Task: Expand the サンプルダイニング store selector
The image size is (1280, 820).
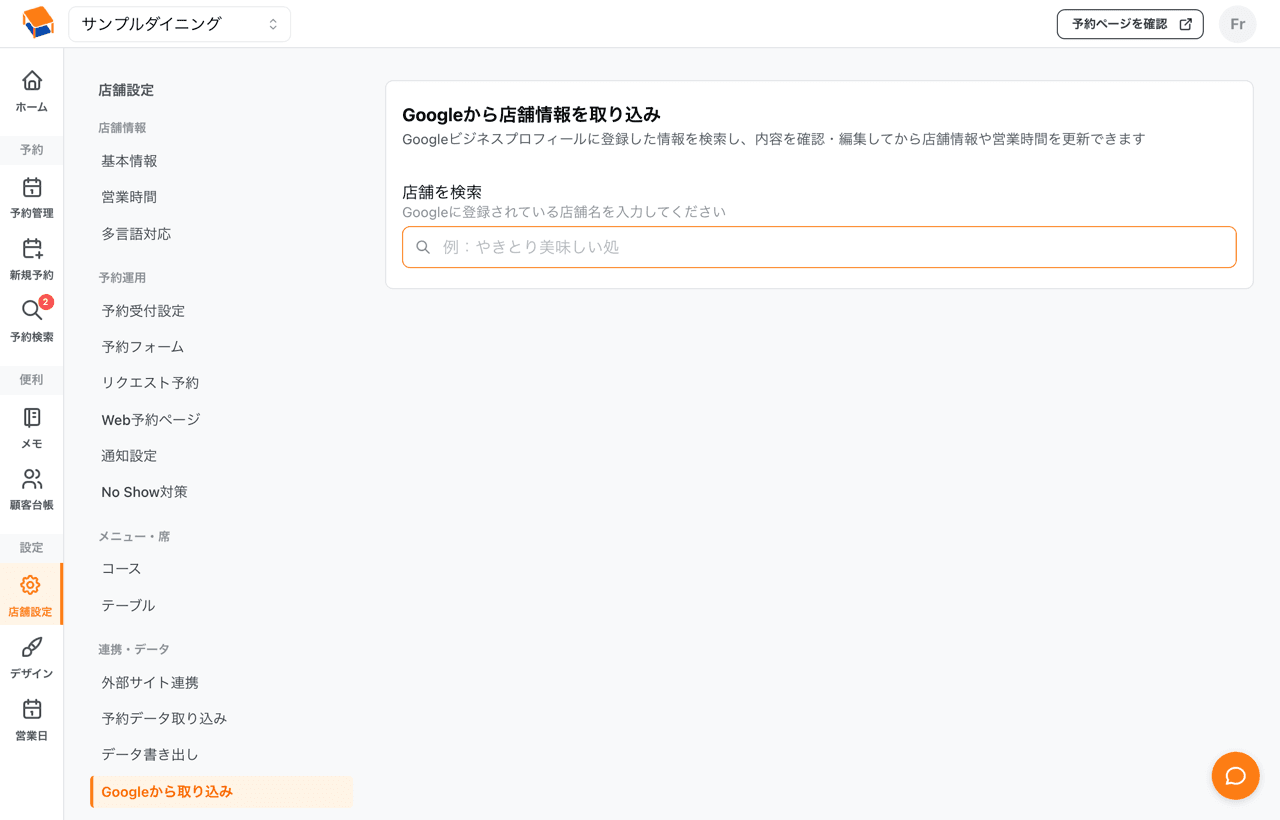Action: (180, 24)
